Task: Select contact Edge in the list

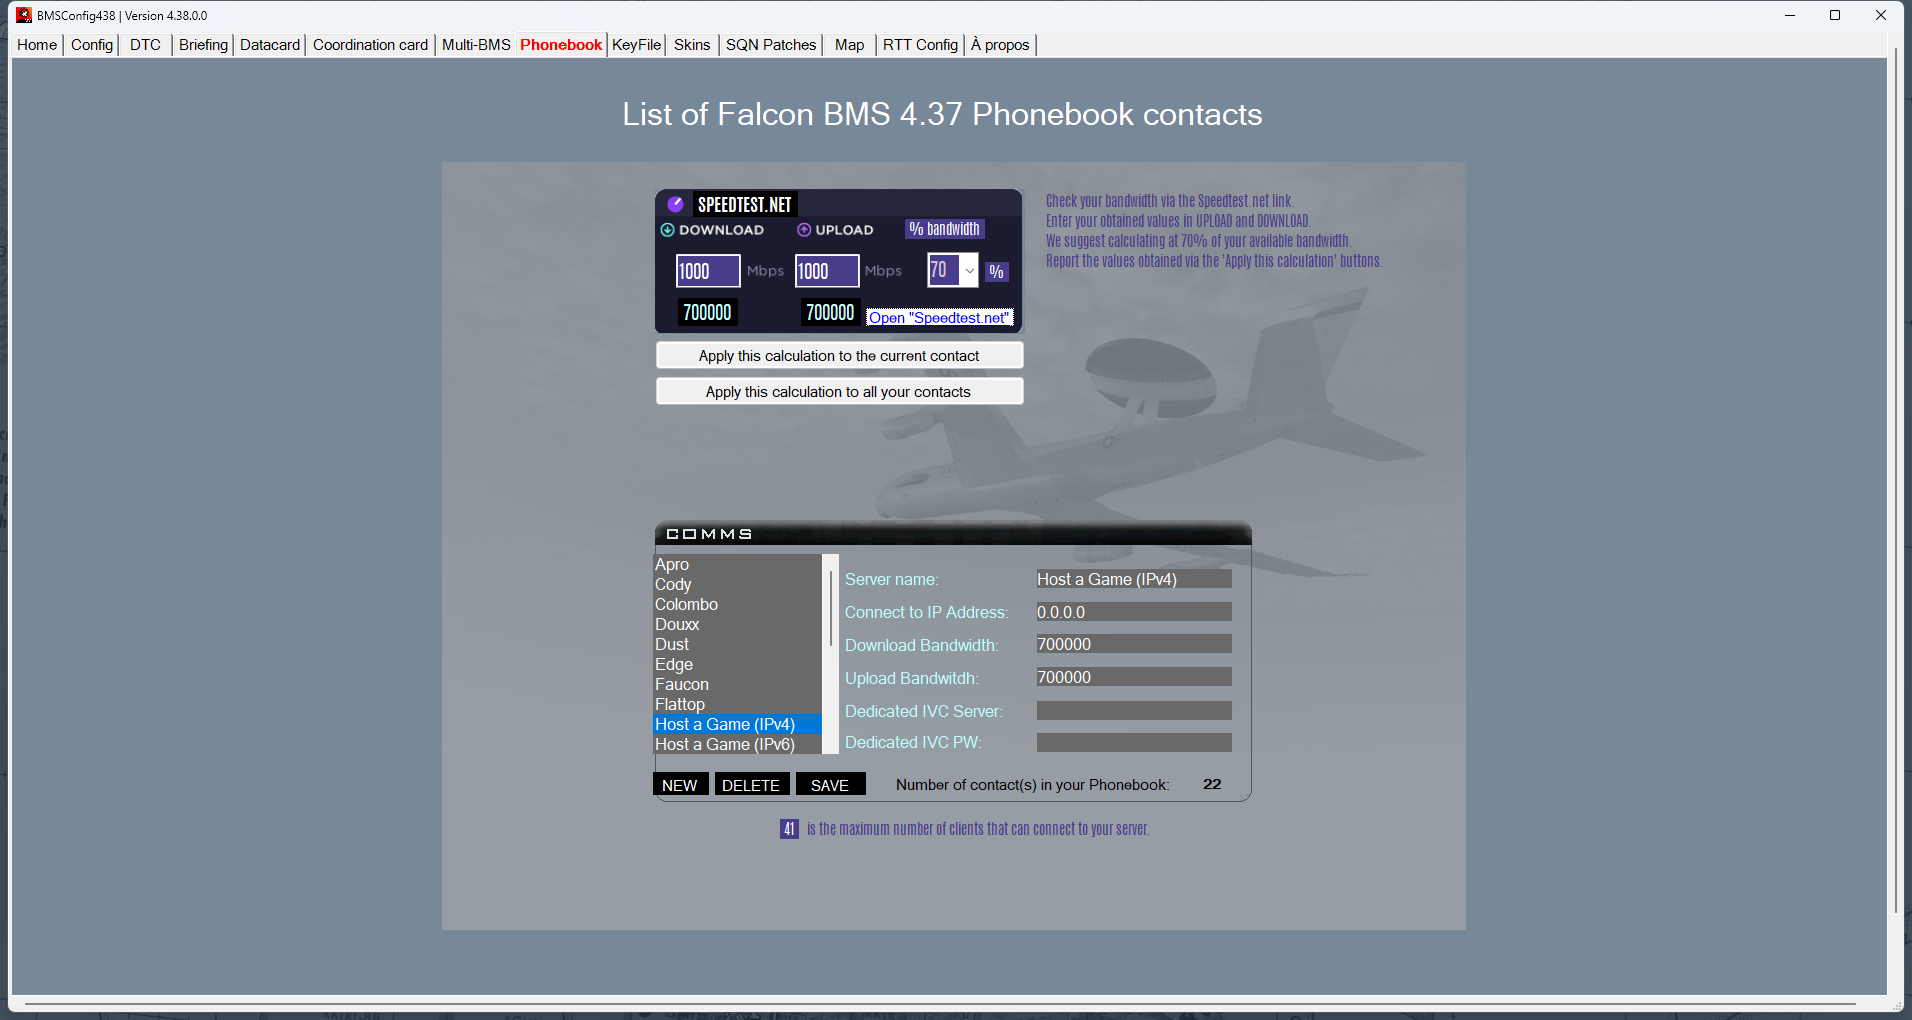Action: pyautogui.click(x=738, y=664)
